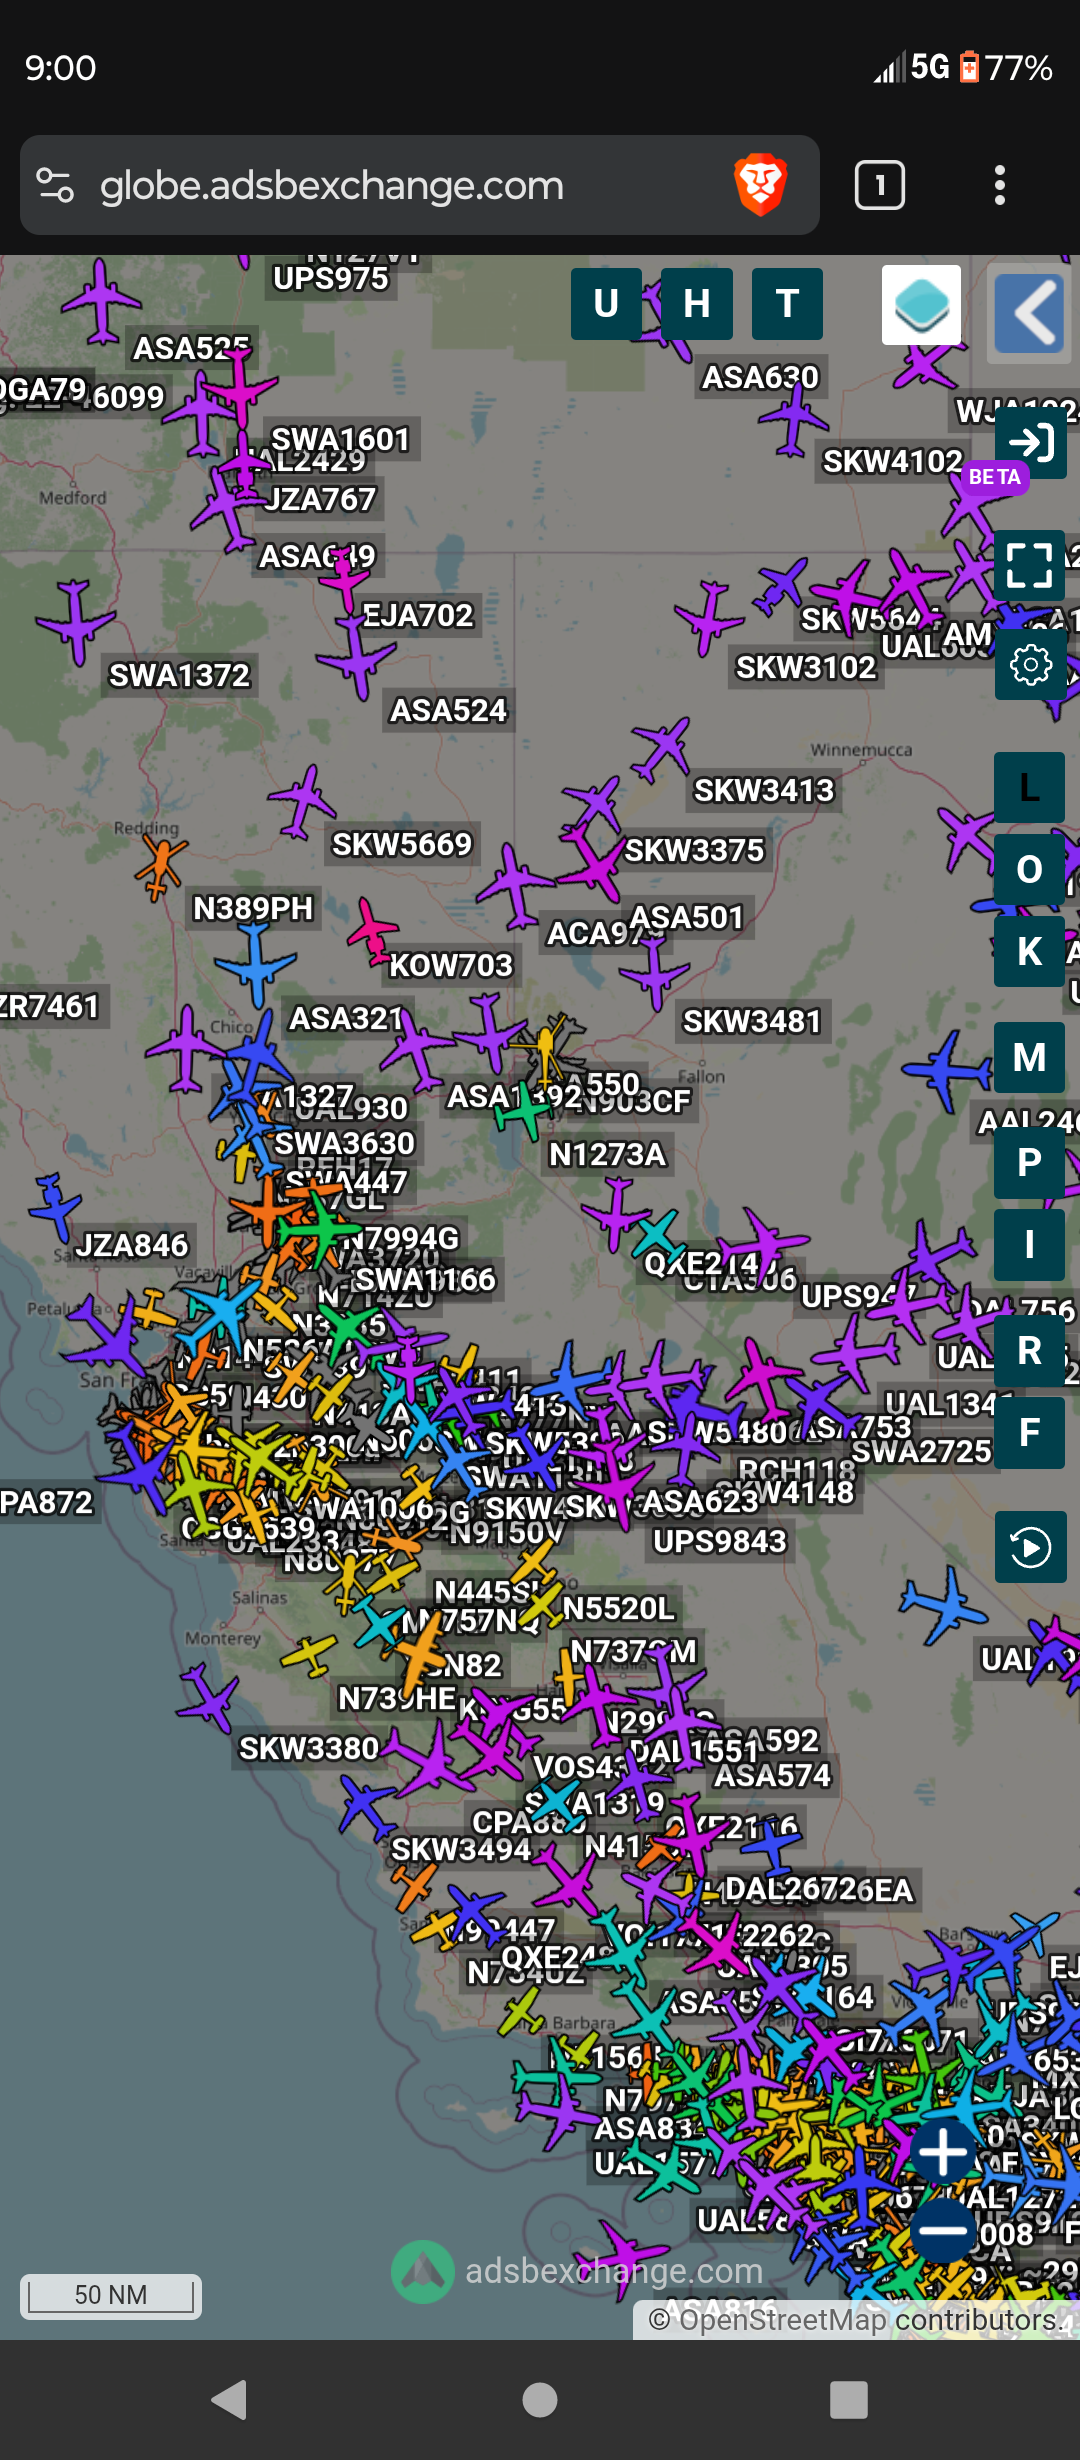Select the ASA524 flight label
Screen dimensions: 1080x2460
pyautogui.click(x=449, y=710)
